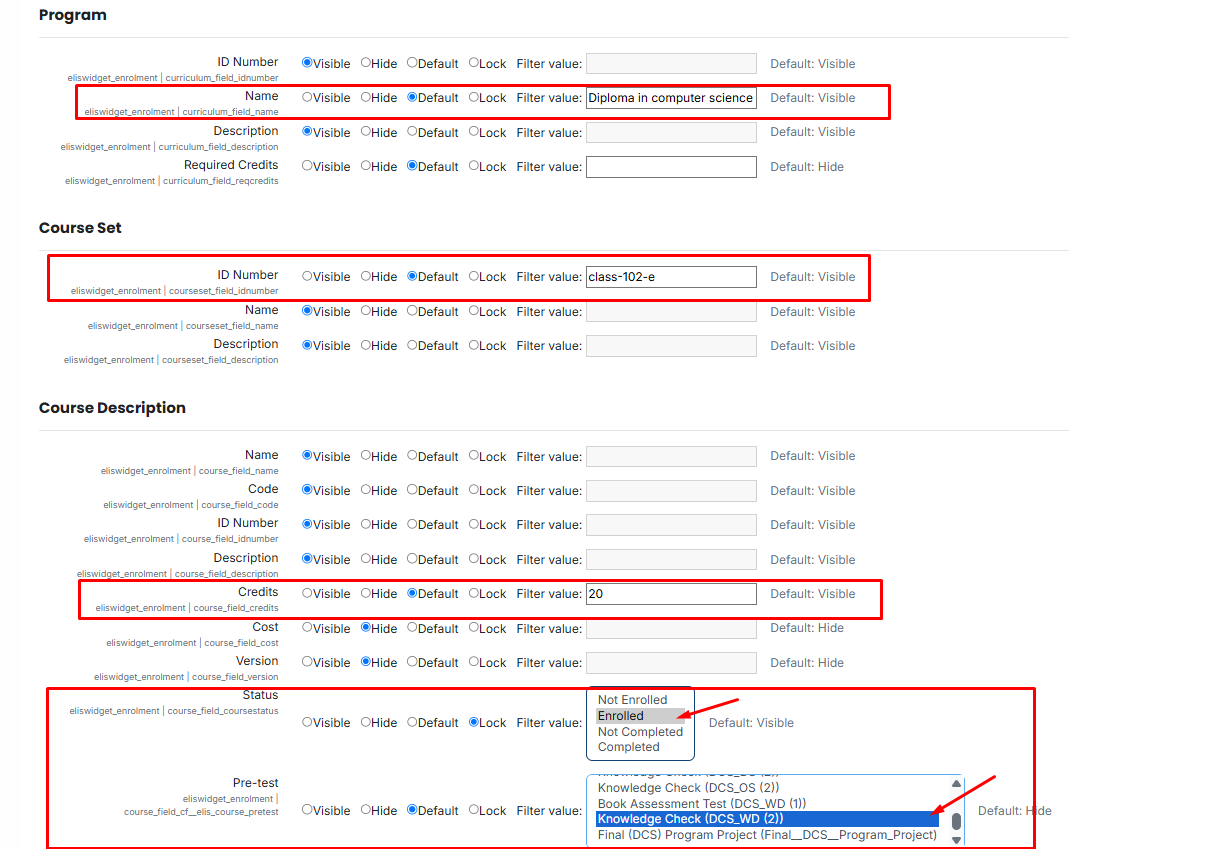
Task: Pick the plain "Completed" status option
Action: click(640, 747)
